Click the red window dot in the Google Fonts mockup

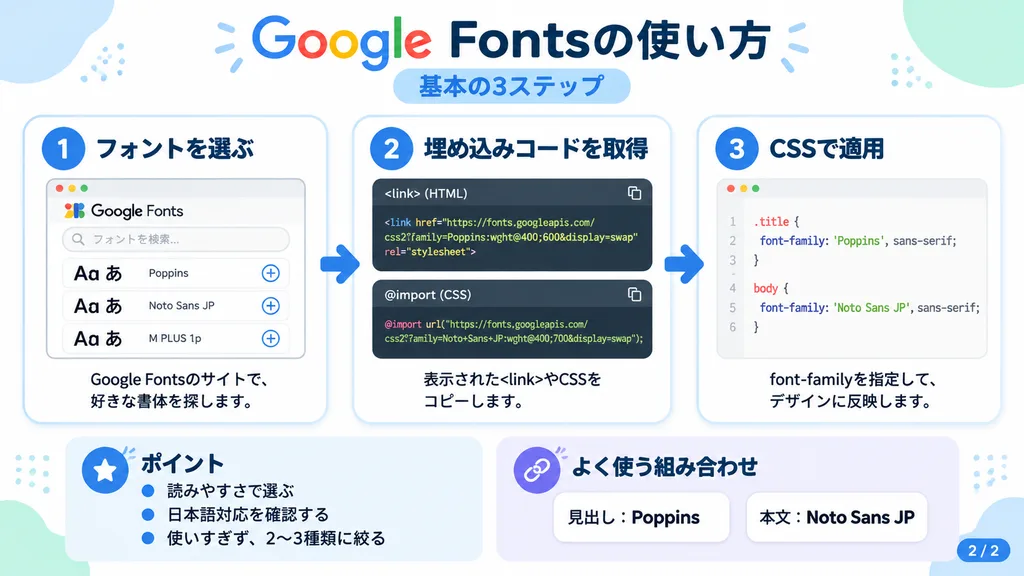(59, 188)
